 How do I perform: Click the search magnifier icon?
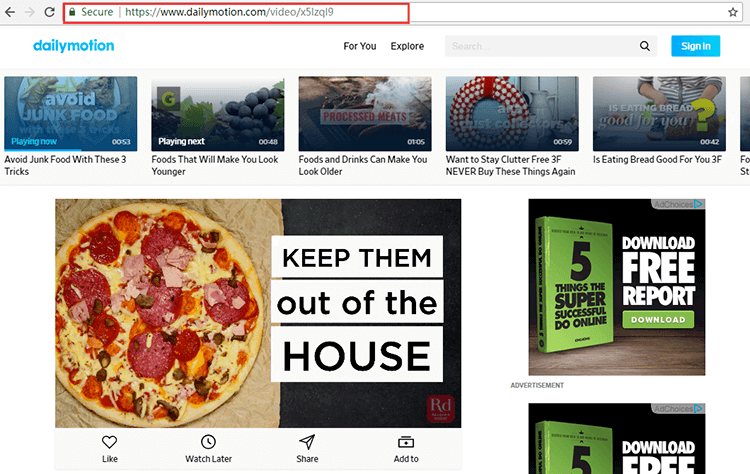point(645,46)
